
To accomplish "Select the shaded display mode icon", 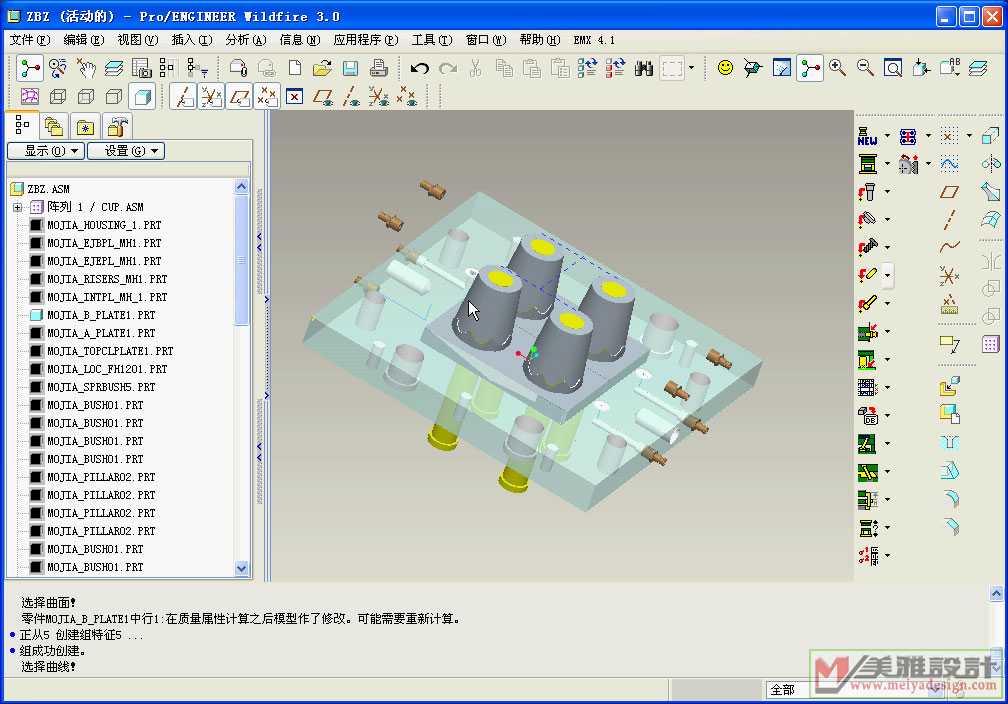I will 142,97.
